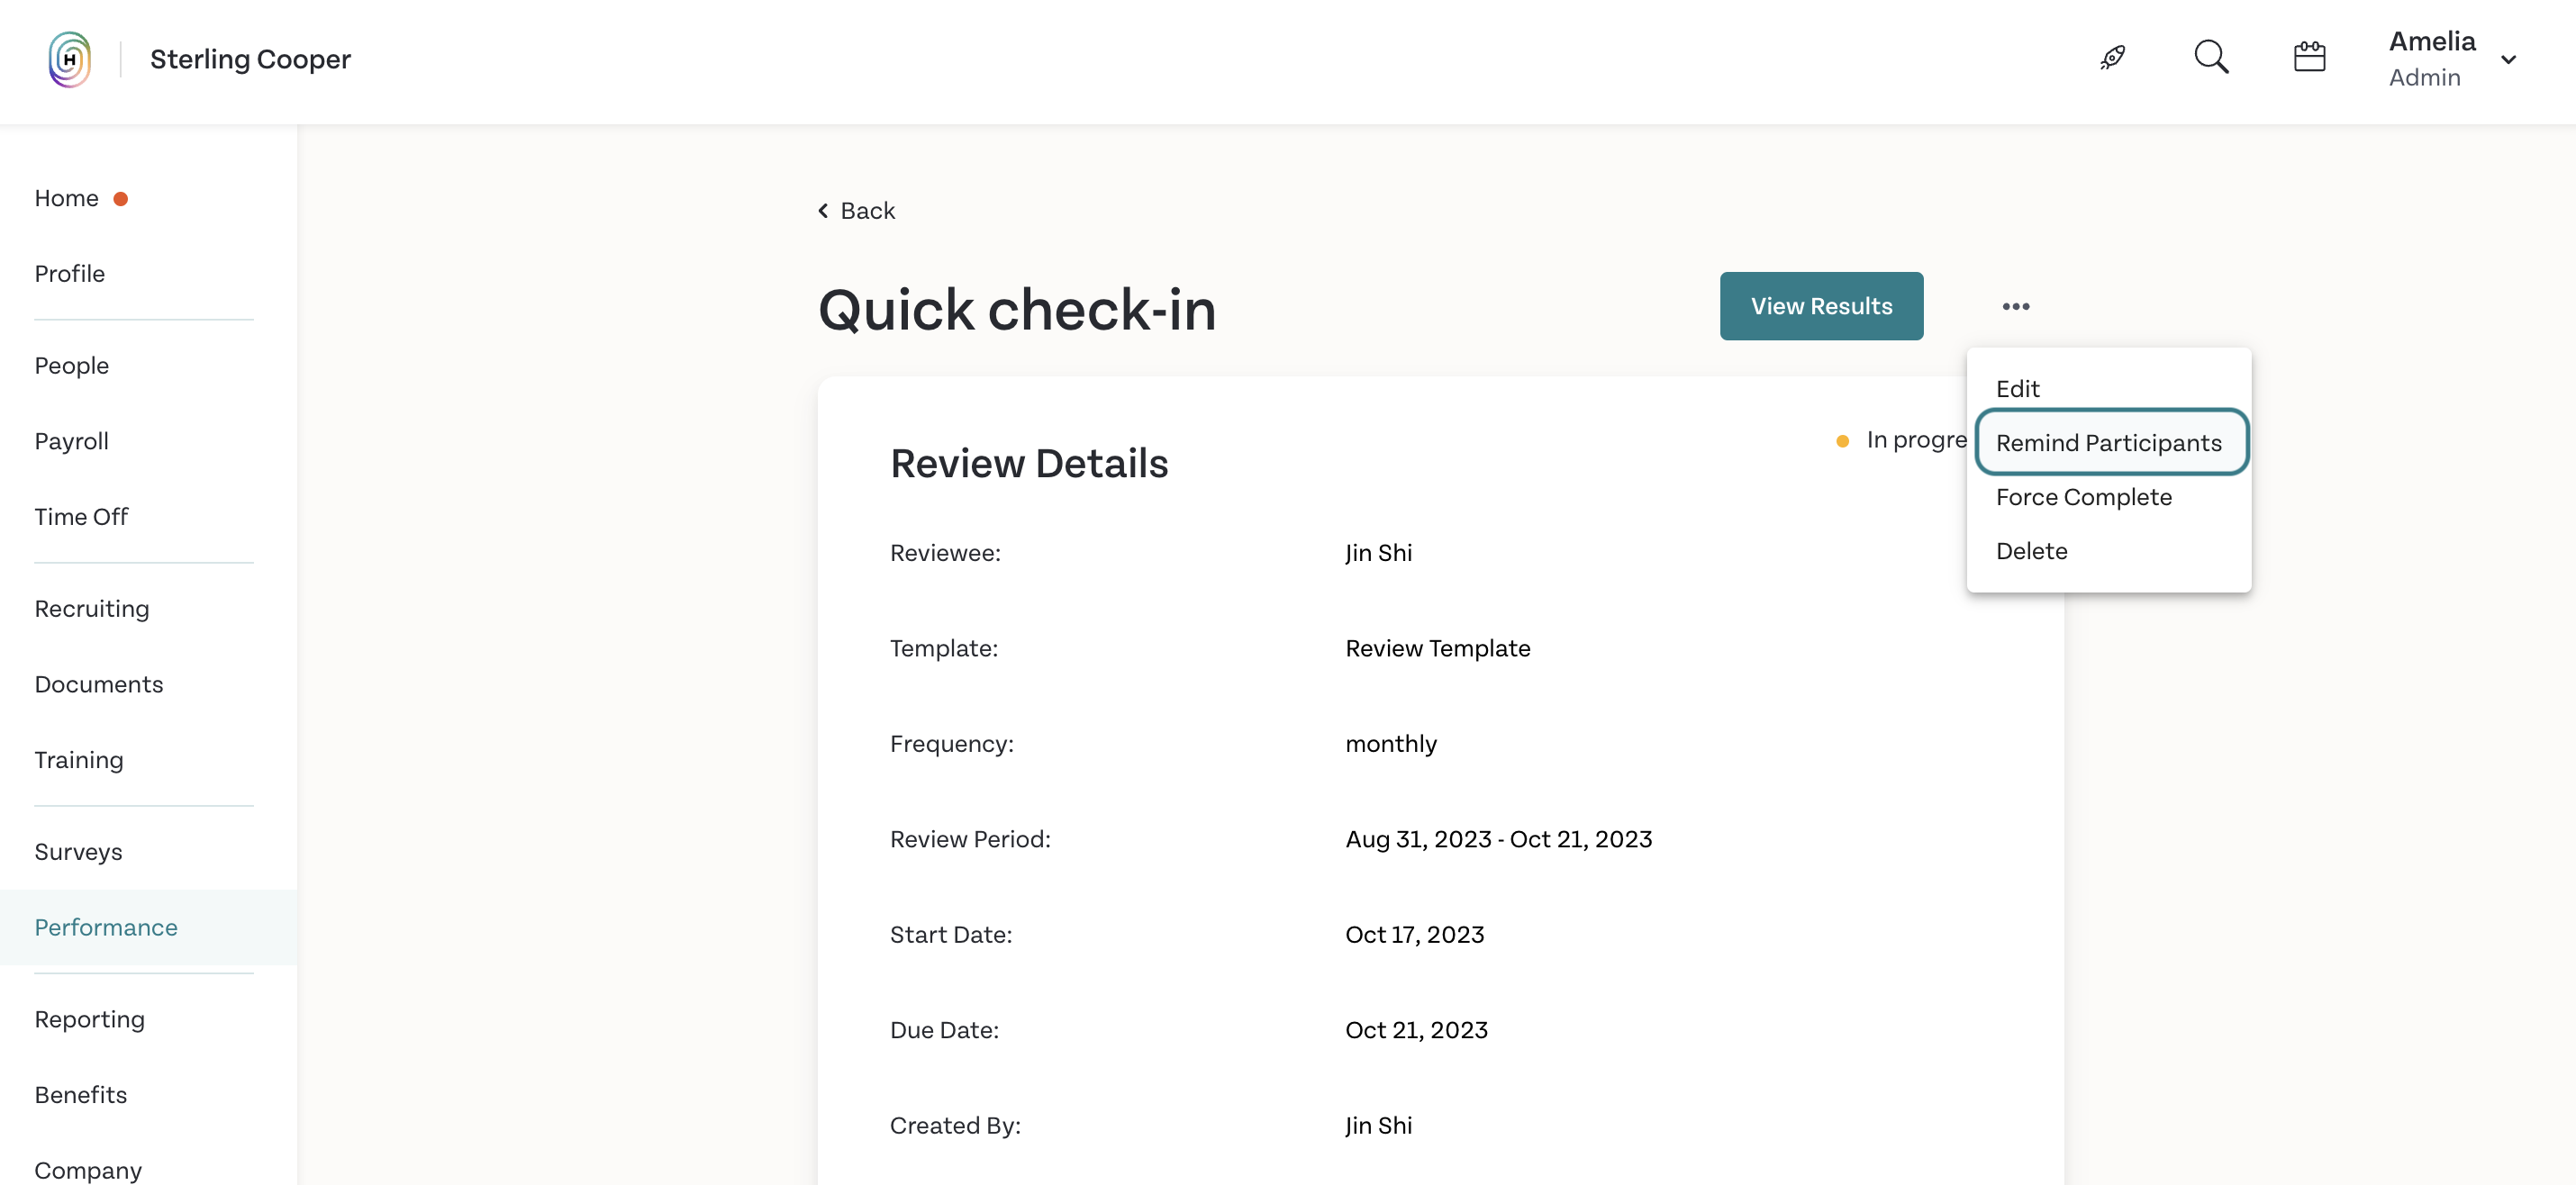The image size is (2576, 1185).
Task: Click the Start Date: field label
Action: tap(950, 935)
